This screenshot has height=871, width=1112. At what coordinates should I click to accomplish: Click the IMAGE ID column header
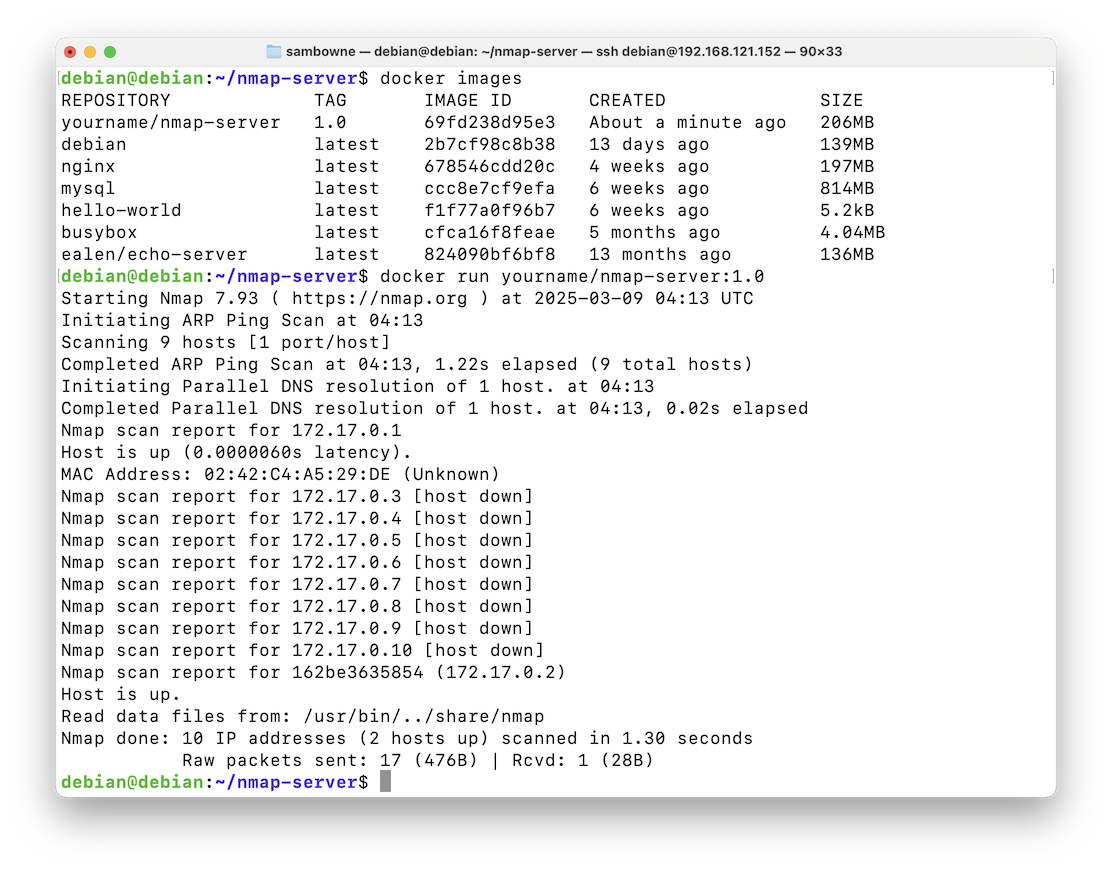[467, 100]
